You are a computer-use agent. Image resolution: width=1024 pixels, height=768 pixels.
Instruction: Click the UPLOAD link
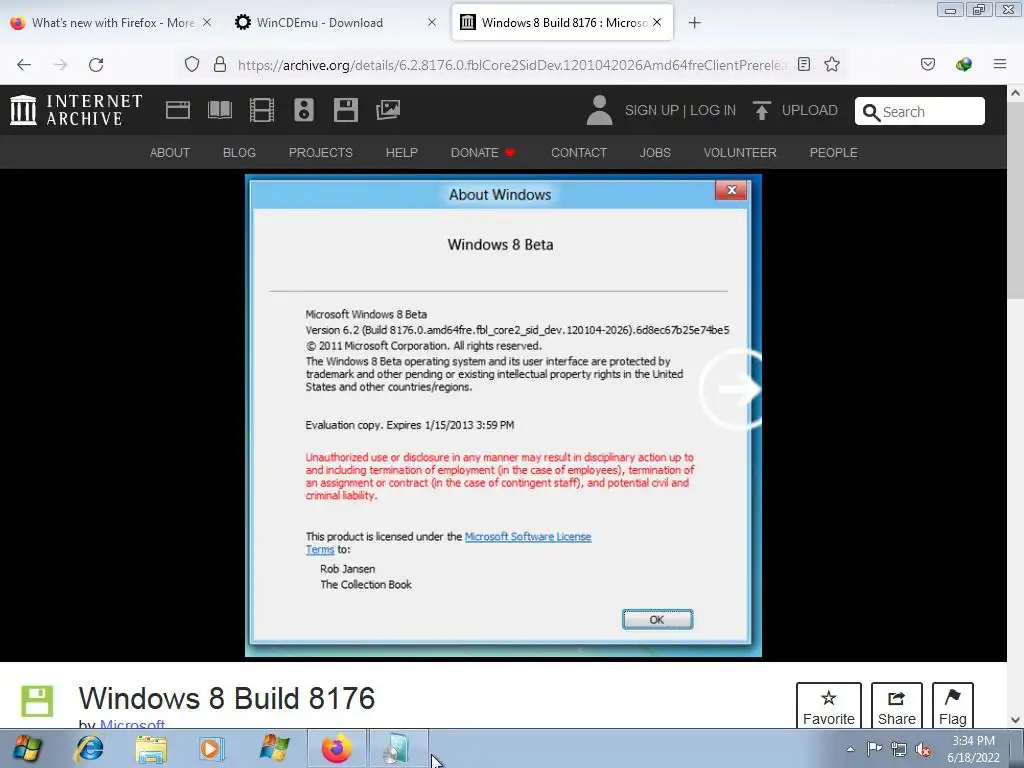click(810, 110)
